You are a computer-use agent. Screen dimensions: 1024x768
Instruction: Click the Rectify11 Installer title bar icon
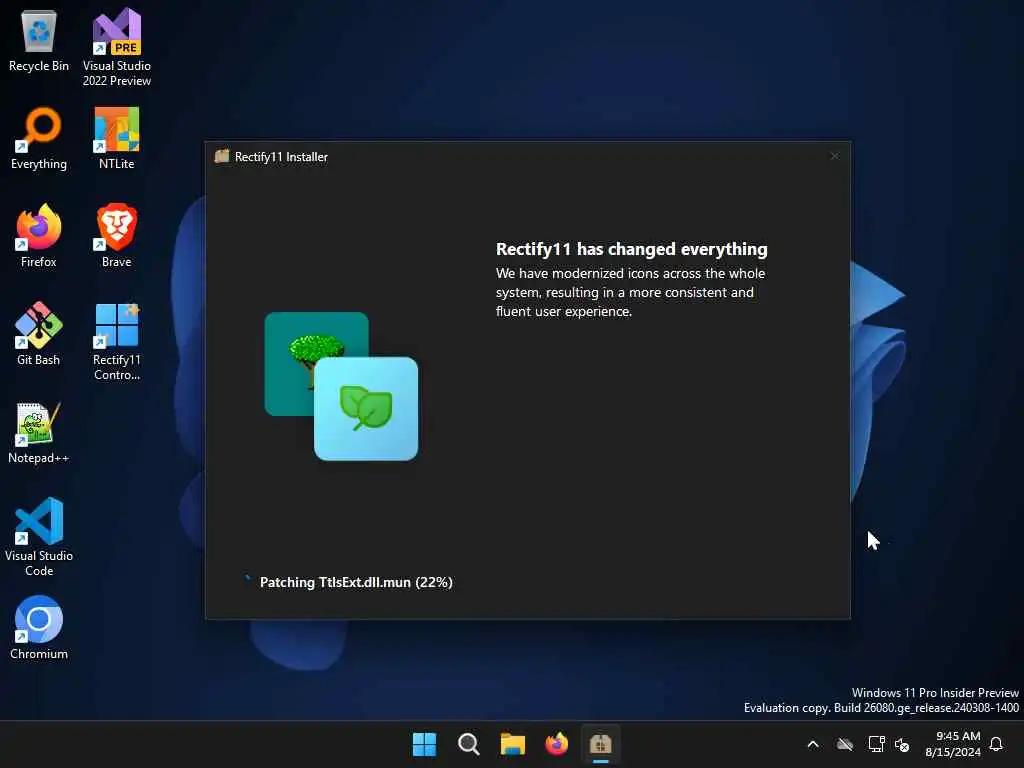coord(222,156)
